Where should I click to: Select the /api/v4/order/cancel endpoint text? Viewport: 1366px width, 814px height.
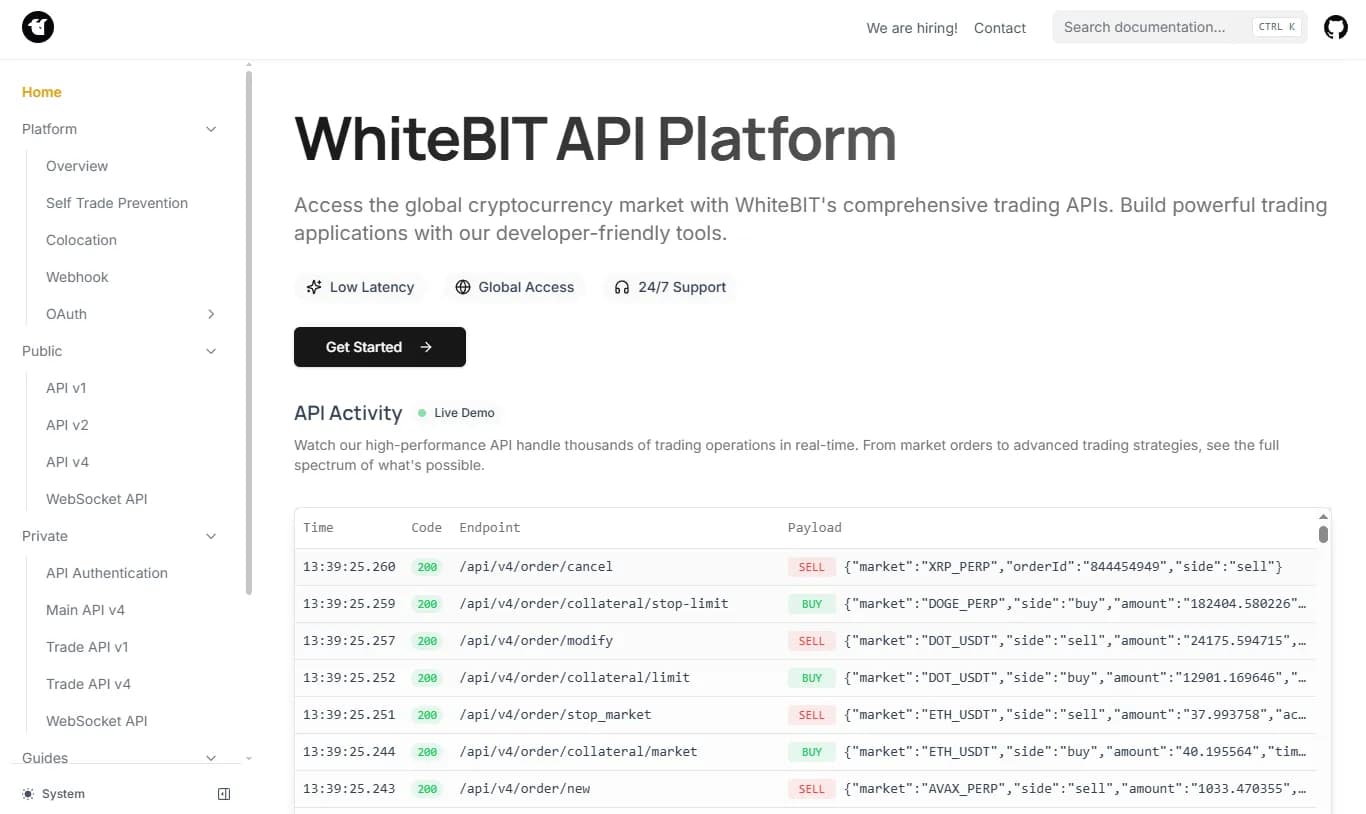536,567
